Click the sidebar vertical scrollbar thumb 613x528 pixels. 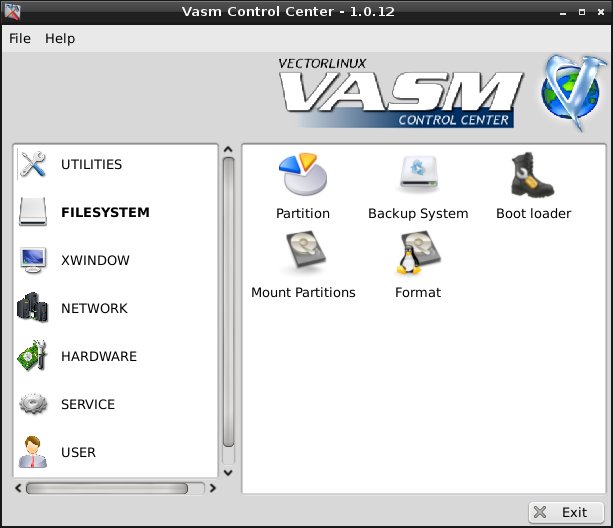coord(228,300)
